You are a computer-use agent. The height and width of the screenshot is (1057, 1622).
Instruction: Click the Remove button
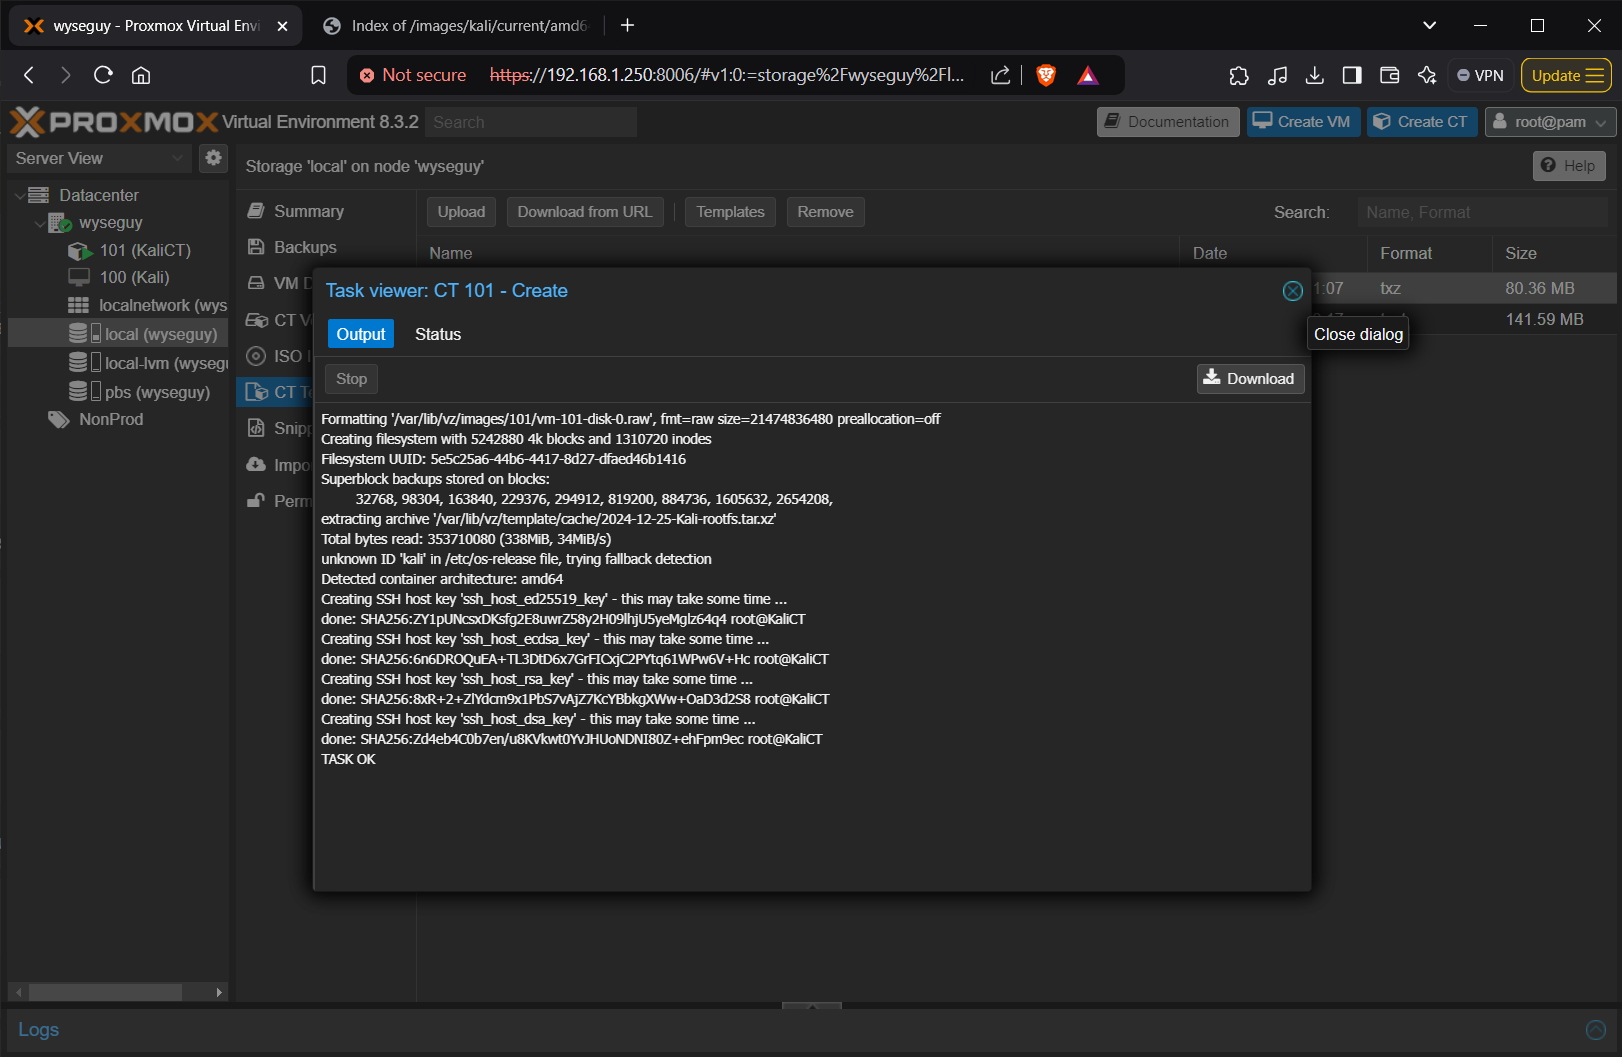point(825,212)
